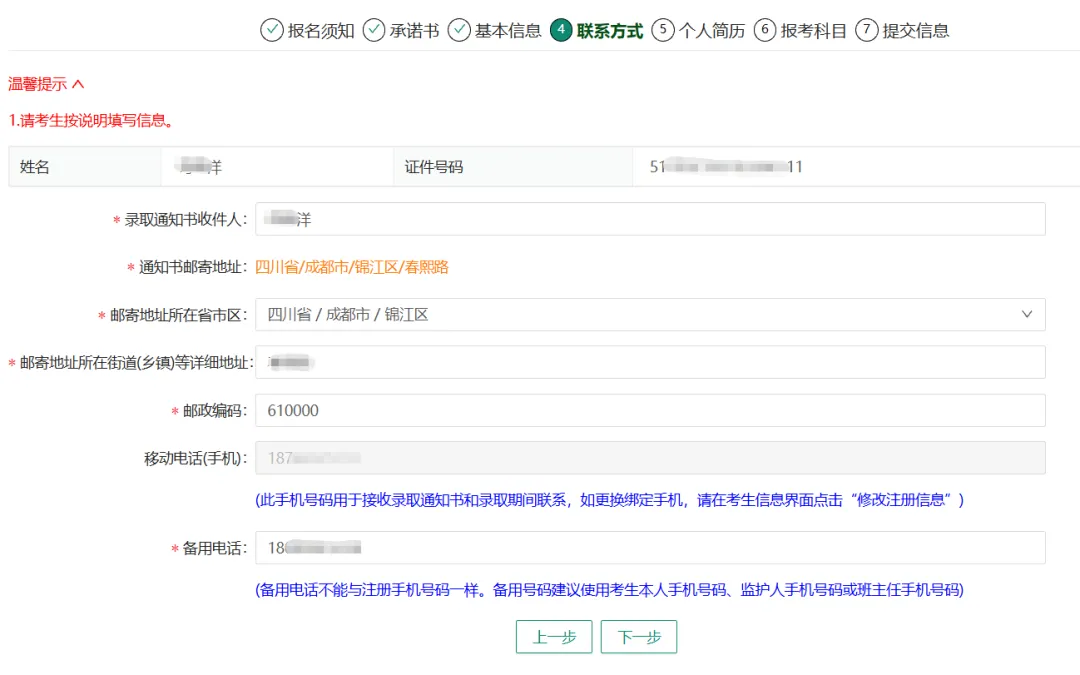Go to the 报名须知 step
Viewport: 1080px width, 675px height.
tap(321, 31)
